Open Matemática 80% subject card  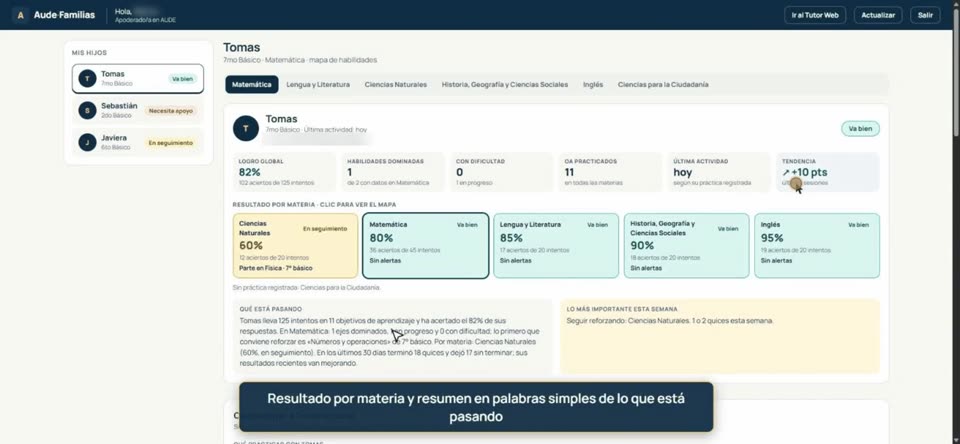point(426,246)
